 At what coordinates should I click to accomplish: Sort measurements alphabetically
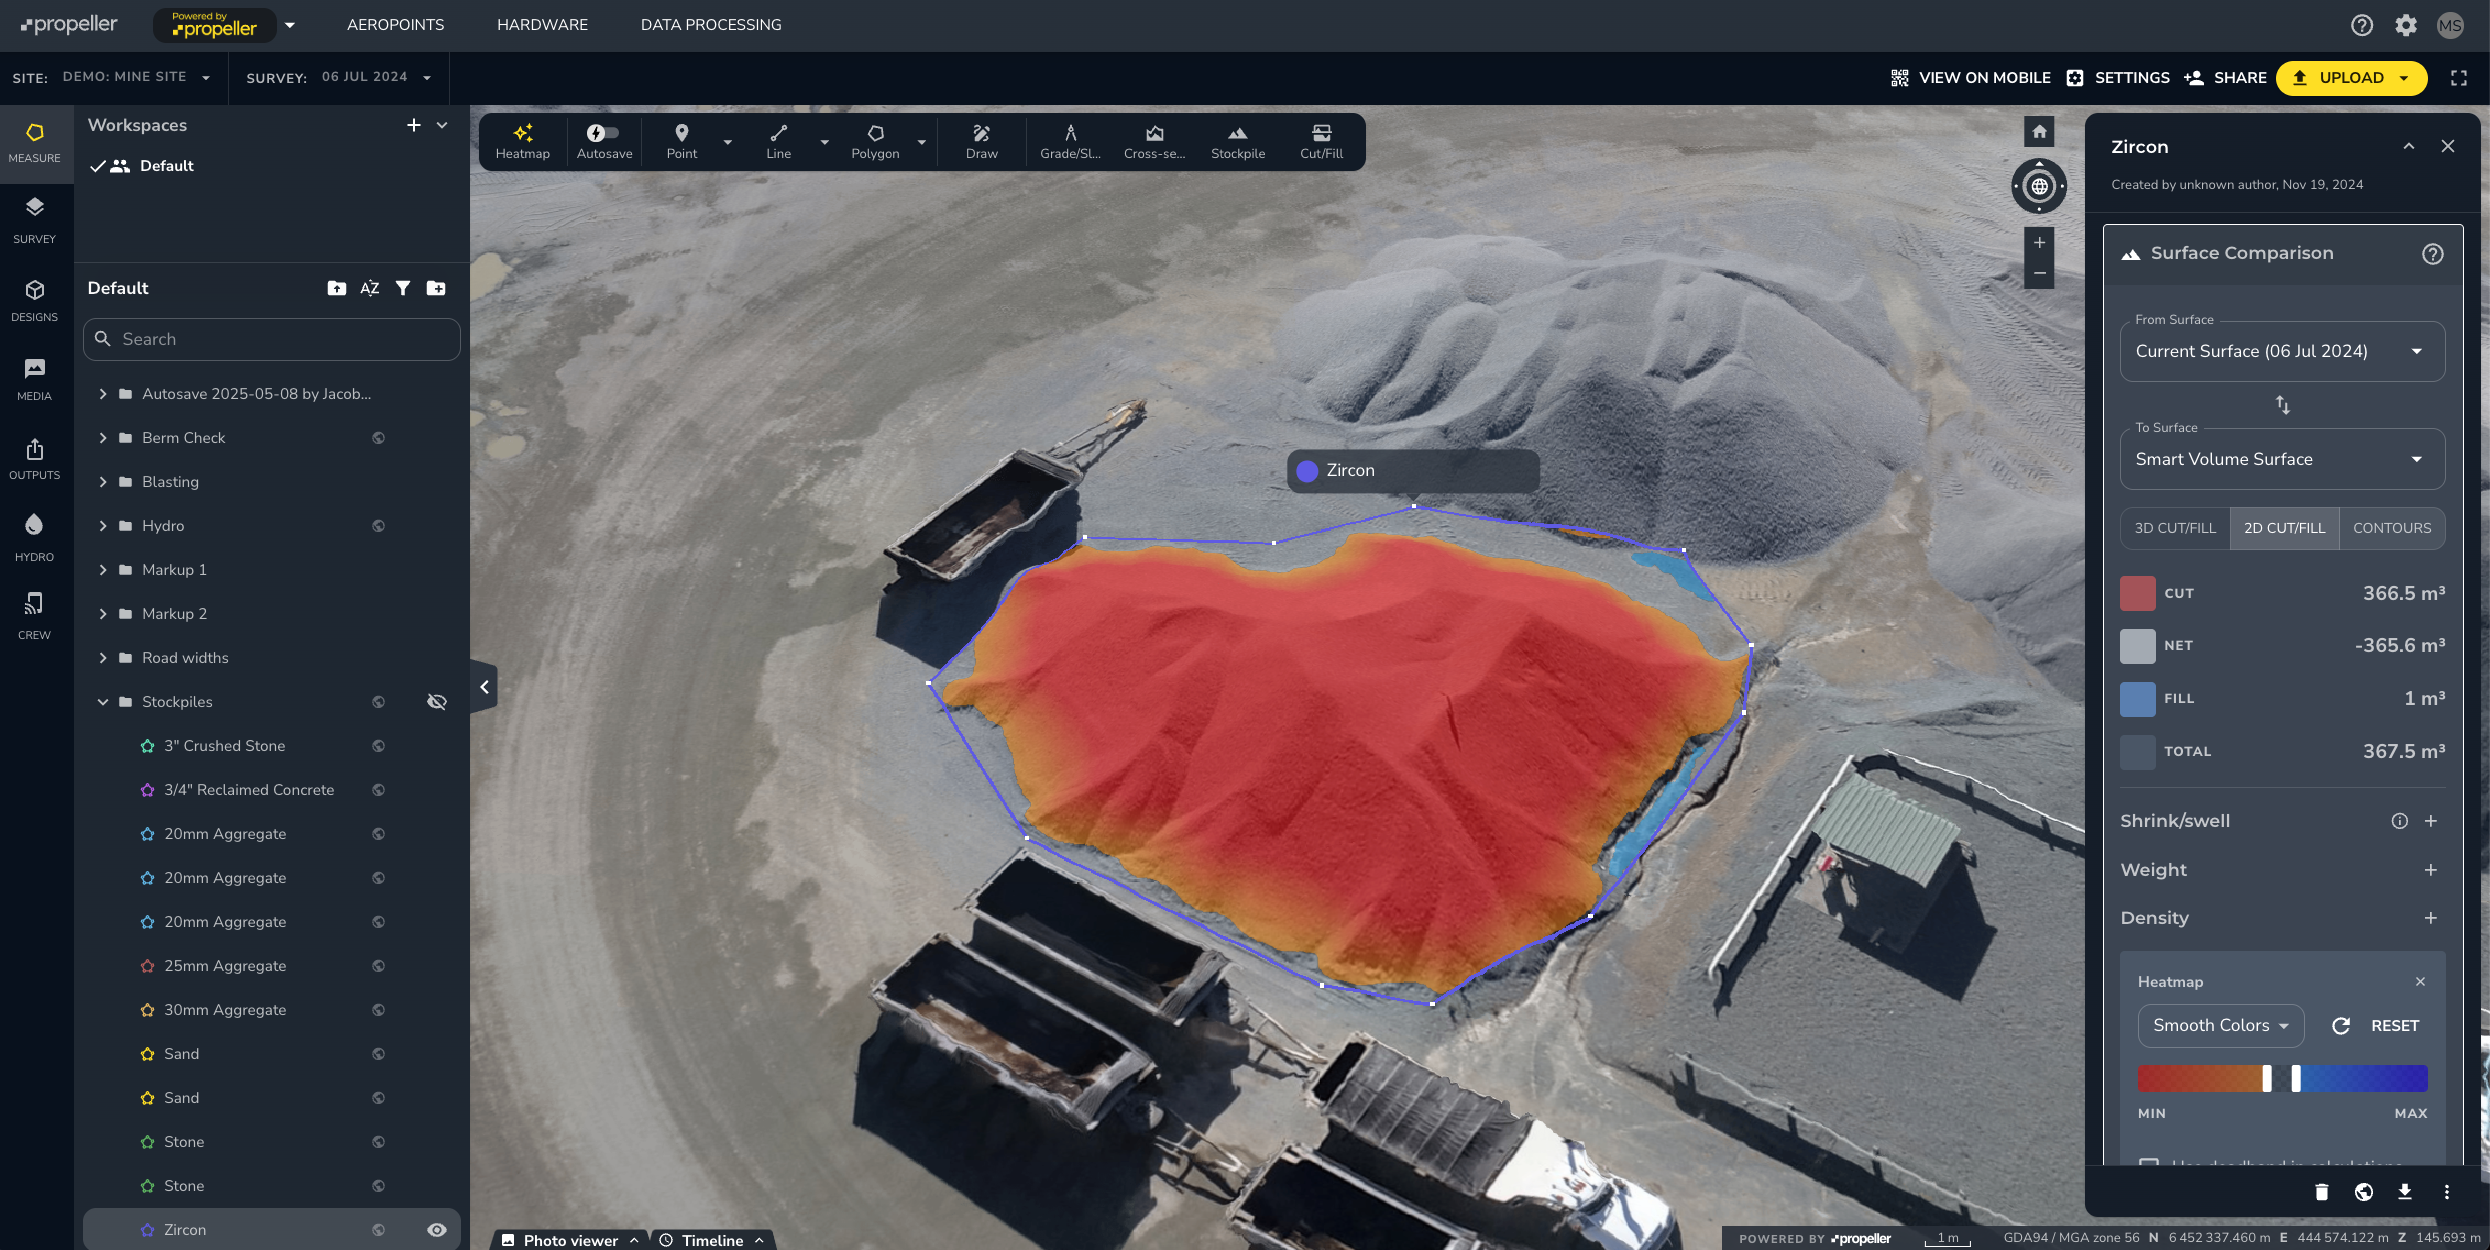click(x=369, y=288)
